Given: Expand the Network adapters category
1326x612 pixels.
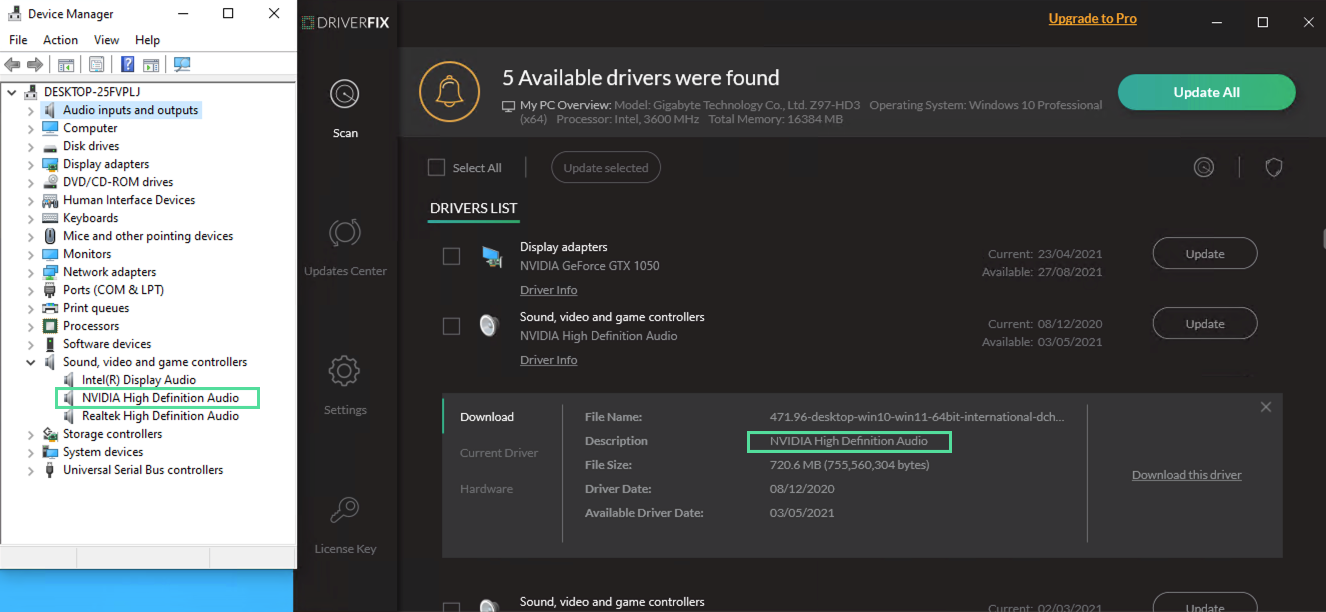Looking at the screenshot, I should tap(31, 272).
